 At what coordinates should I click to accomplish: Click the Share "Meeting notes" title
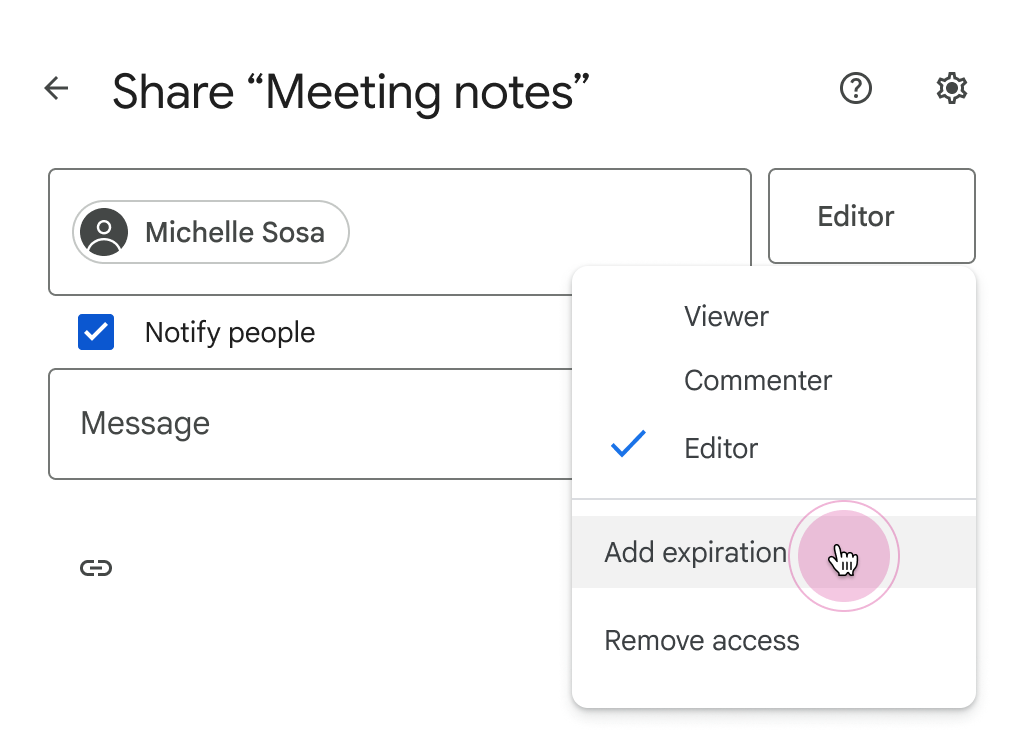tap(350, 92)
